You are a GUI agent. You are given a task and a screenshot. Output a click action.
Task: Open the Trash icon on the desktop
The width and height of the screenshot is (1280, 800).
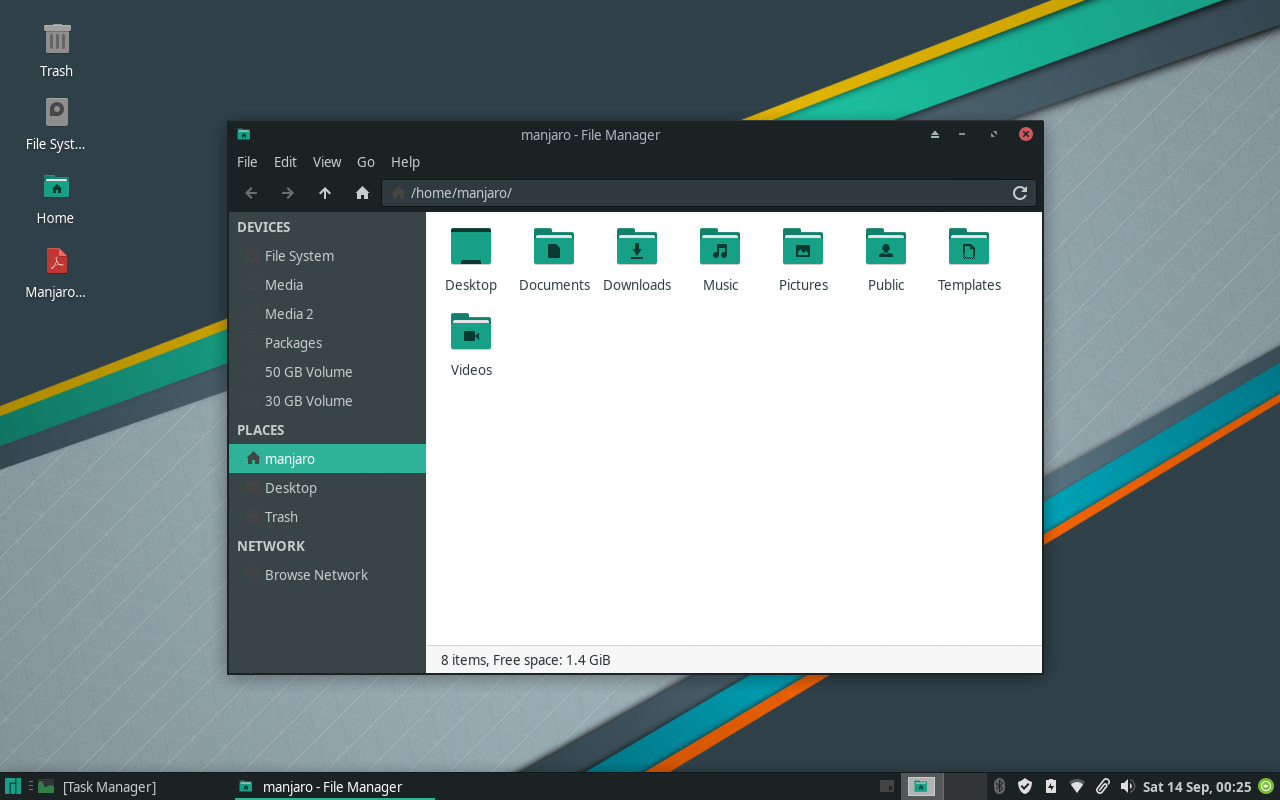point(56,40)
